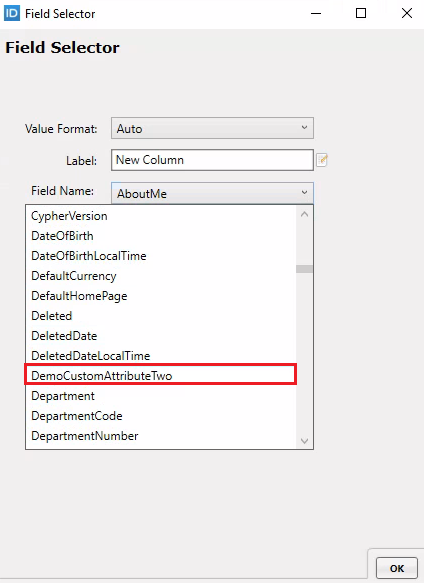Screen dimensions: 424x583
Task: Pick DeletedDate from the dropdown list
Action: pyautogui.click(x=161, y=336)
